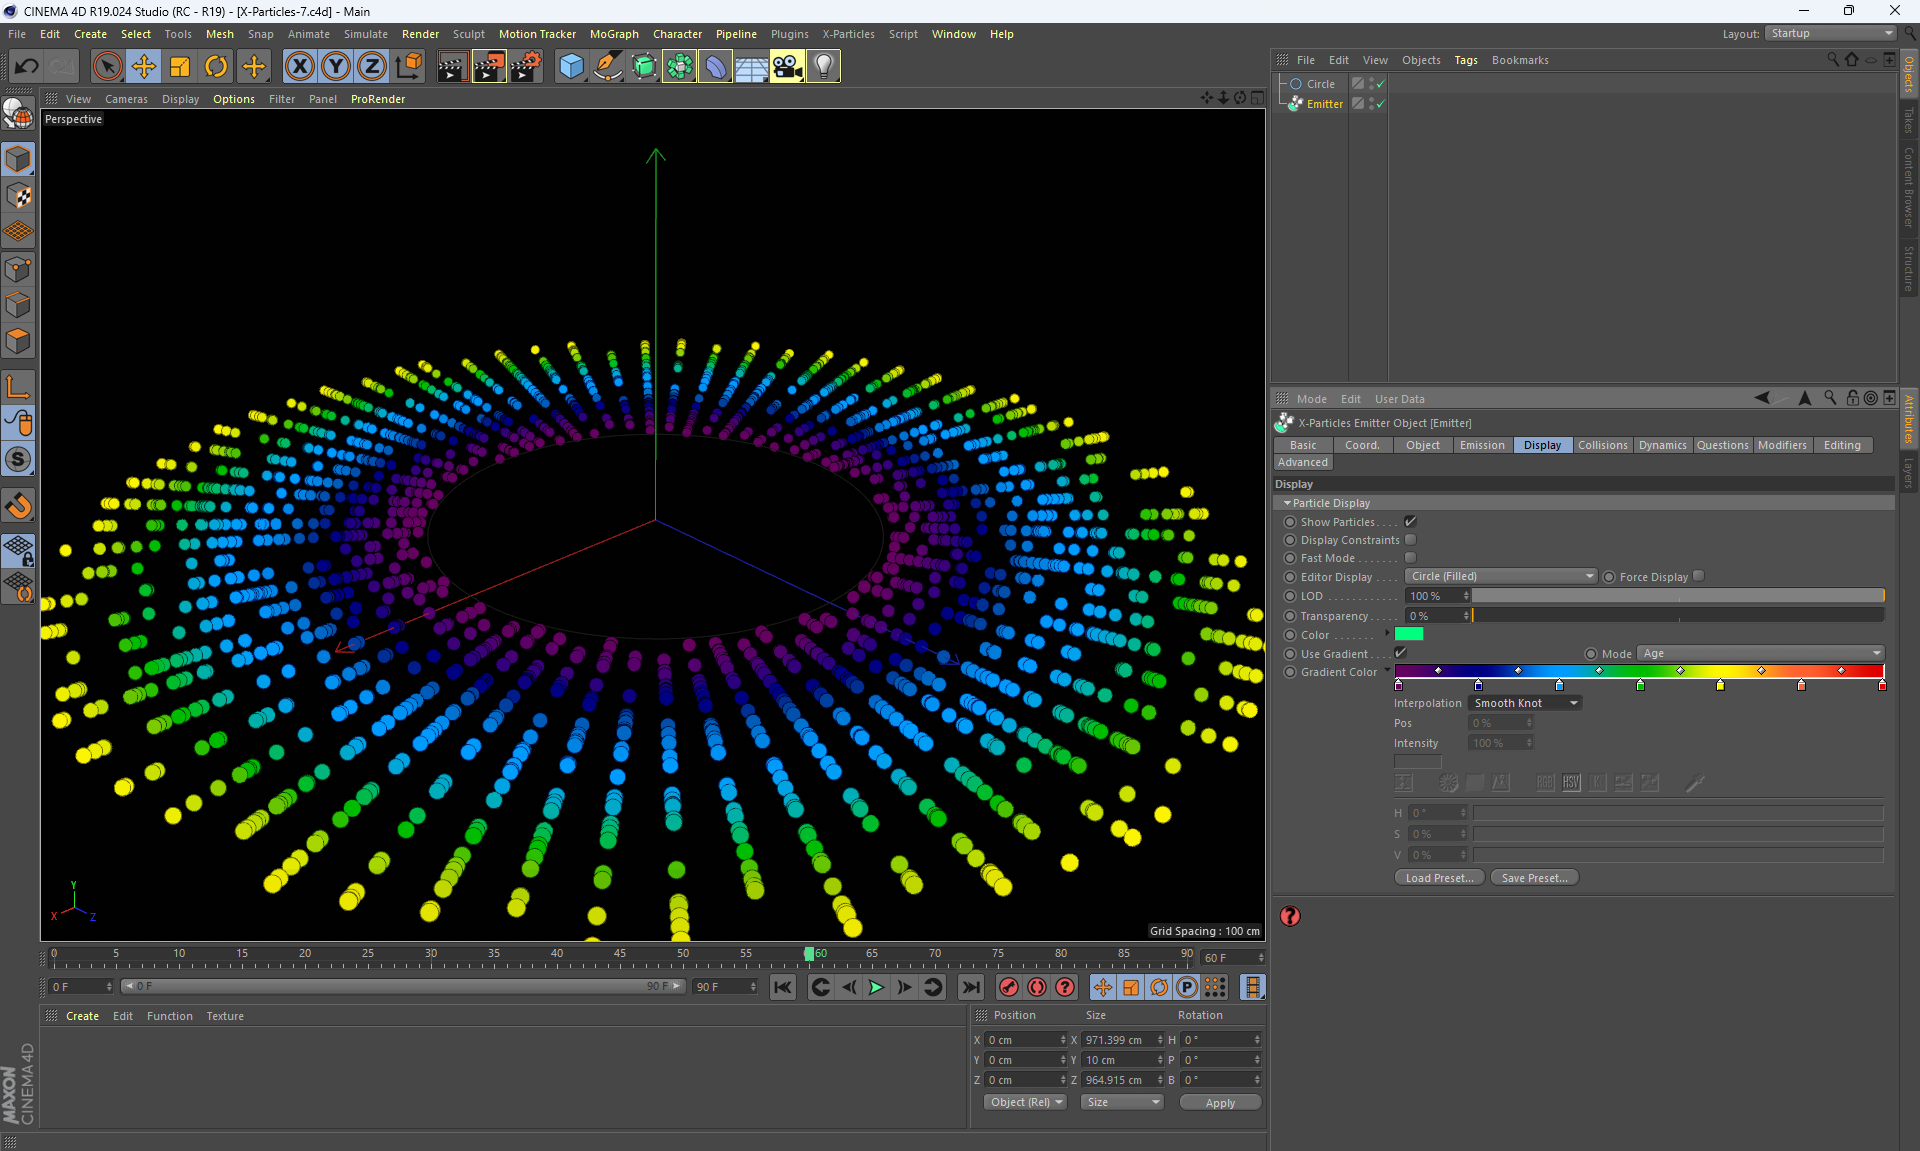Click the Undo arrow icon
This screenshot has height=1151, width=1920.
tap(26, 67)
